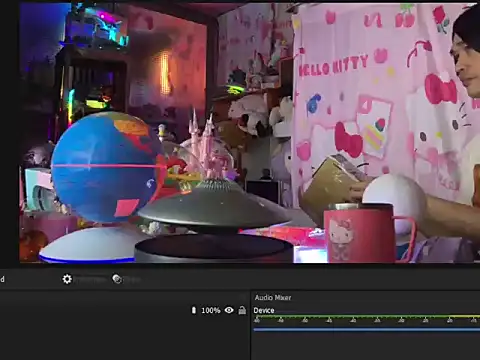
Task: Open source Filters via the circles icon
Action: [x=117, y=279]
